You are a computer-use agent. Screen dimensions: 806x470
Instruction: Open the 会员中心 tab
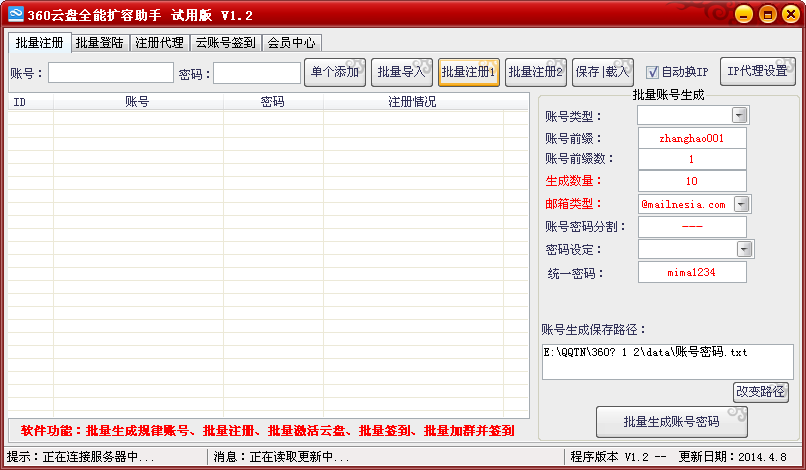[x=291, y=43]
